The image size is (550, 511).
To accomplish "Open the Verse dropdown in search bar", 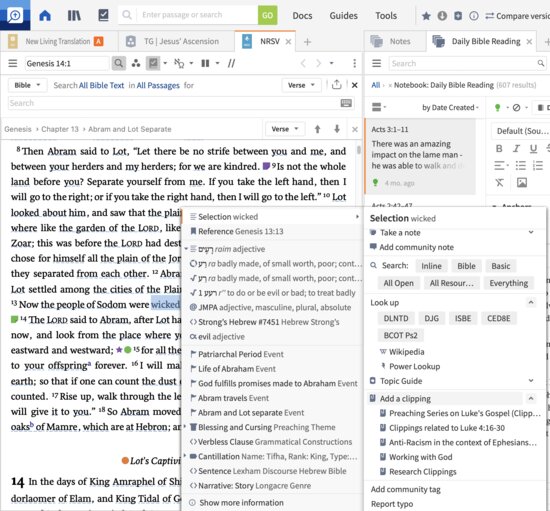I will tap(301, 85).
